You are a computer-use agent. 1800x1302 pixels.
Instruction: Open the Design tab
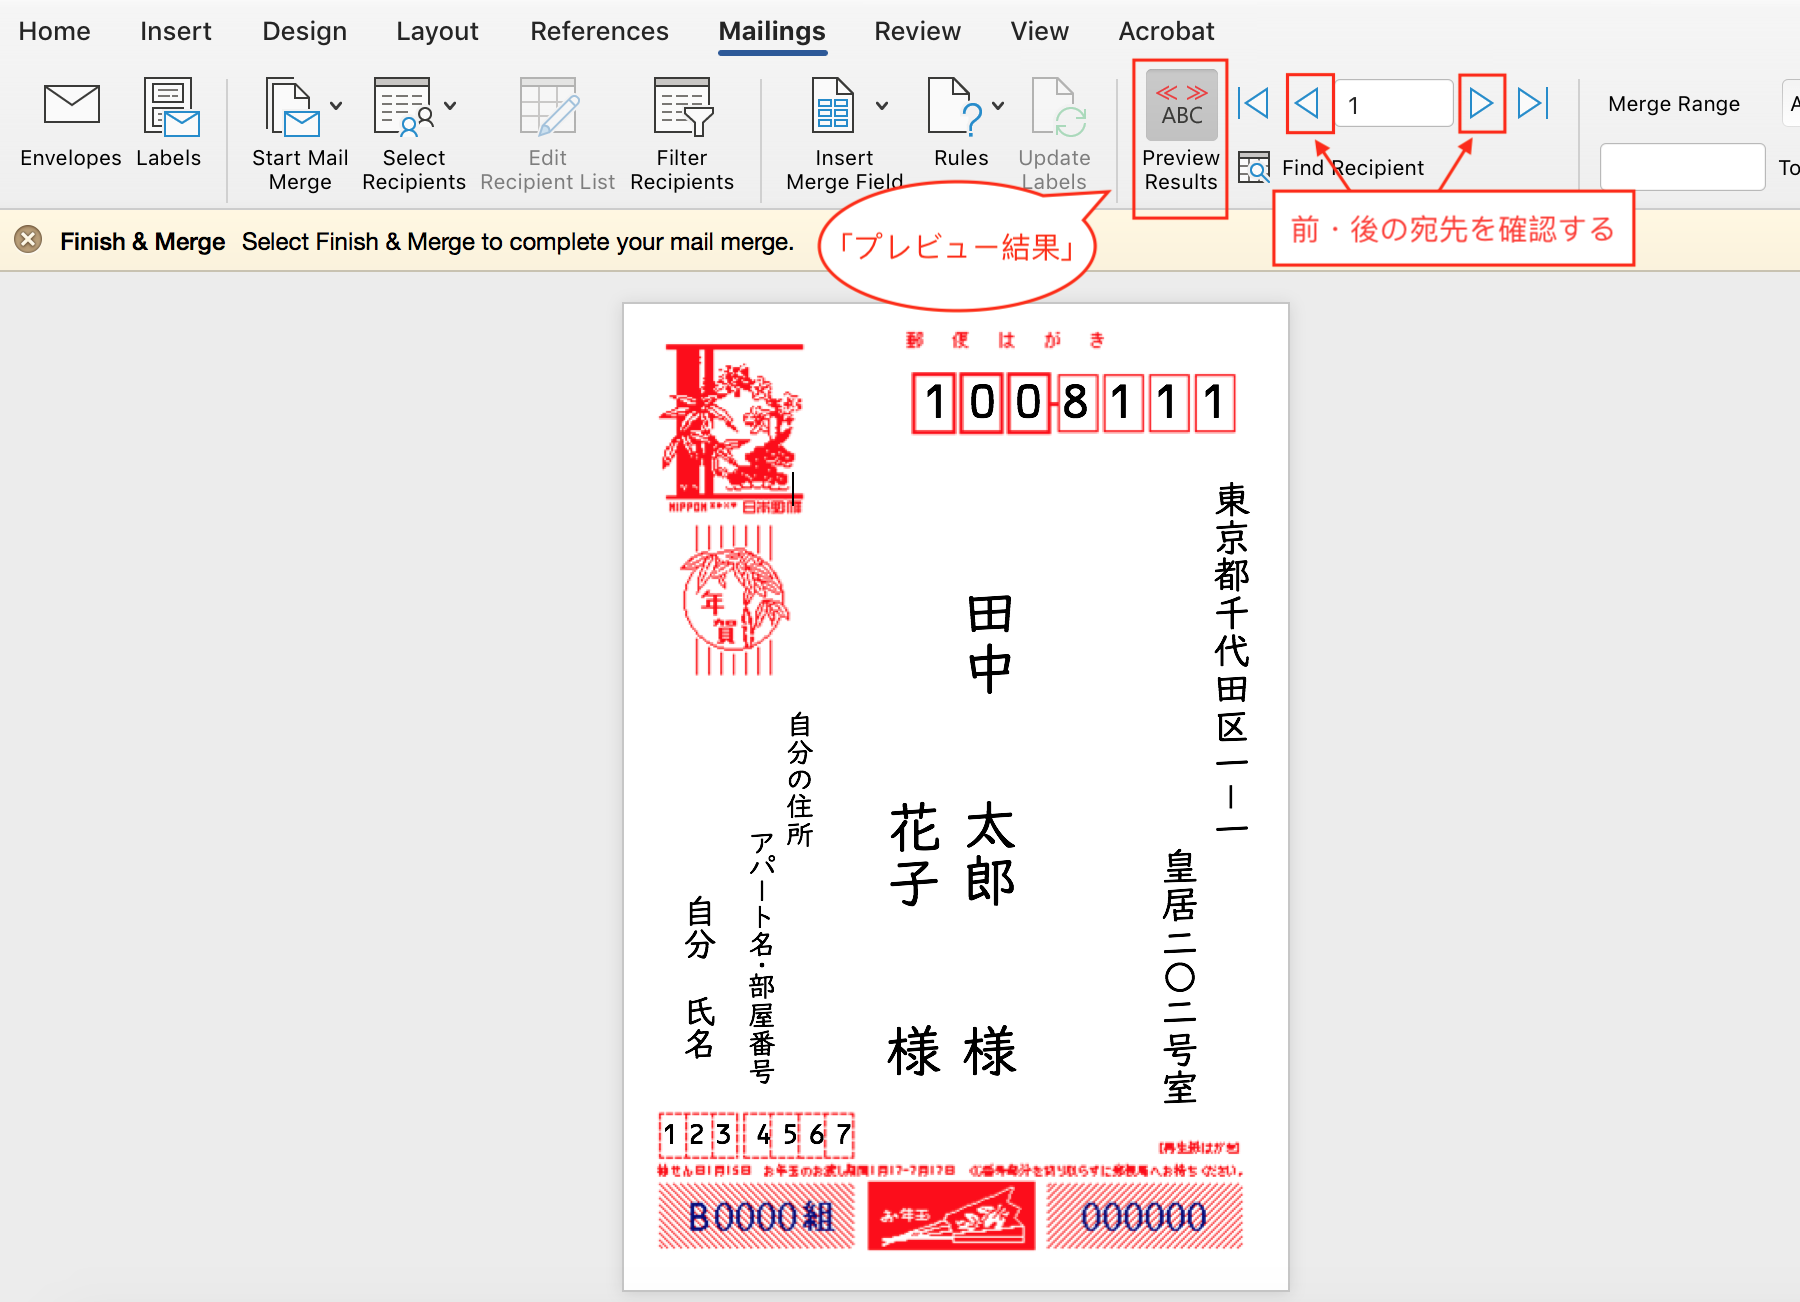click(x=305, y=31)
